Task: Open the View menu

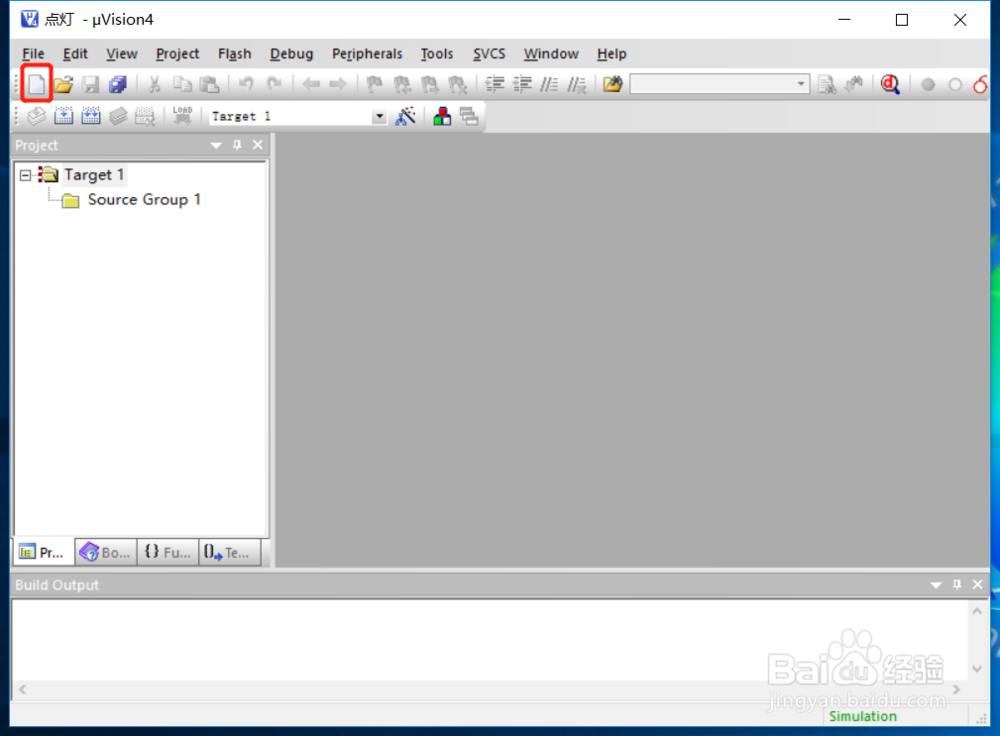Action: 122,54
